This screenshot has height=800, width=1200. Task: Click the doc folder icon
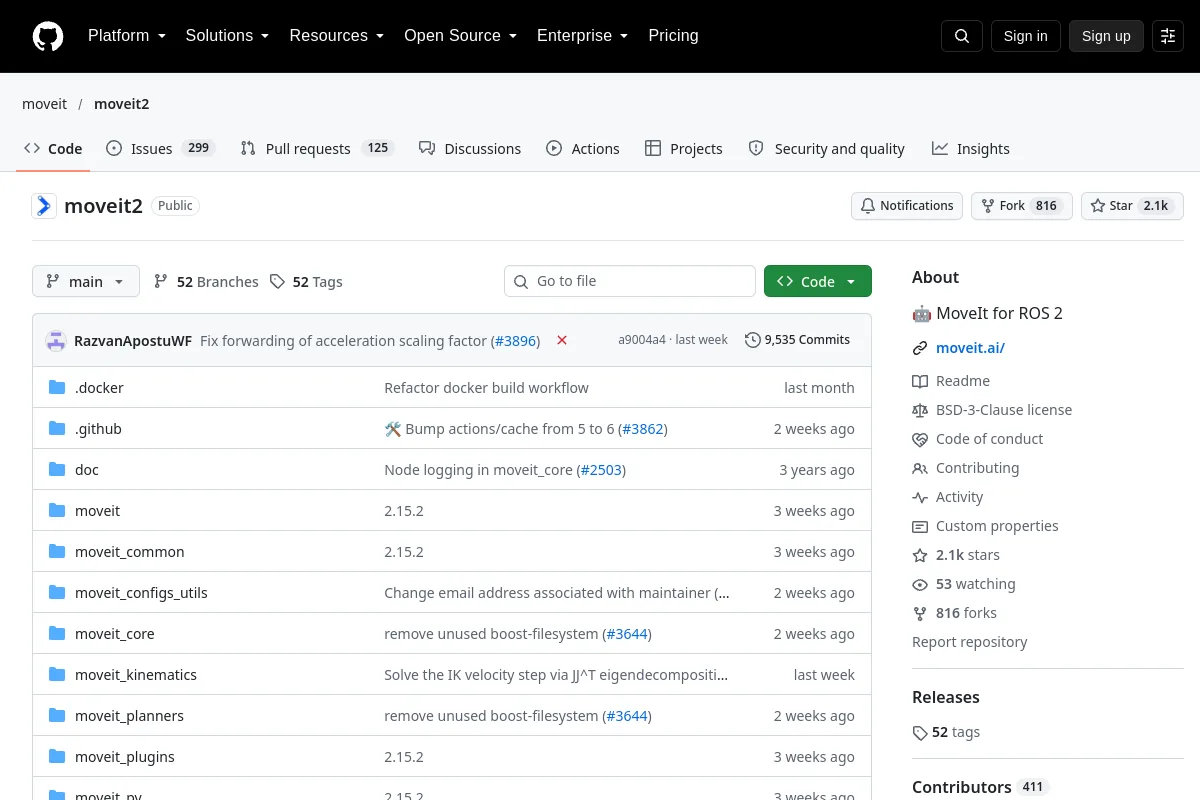pyautogui.click(x=57, y=469)
